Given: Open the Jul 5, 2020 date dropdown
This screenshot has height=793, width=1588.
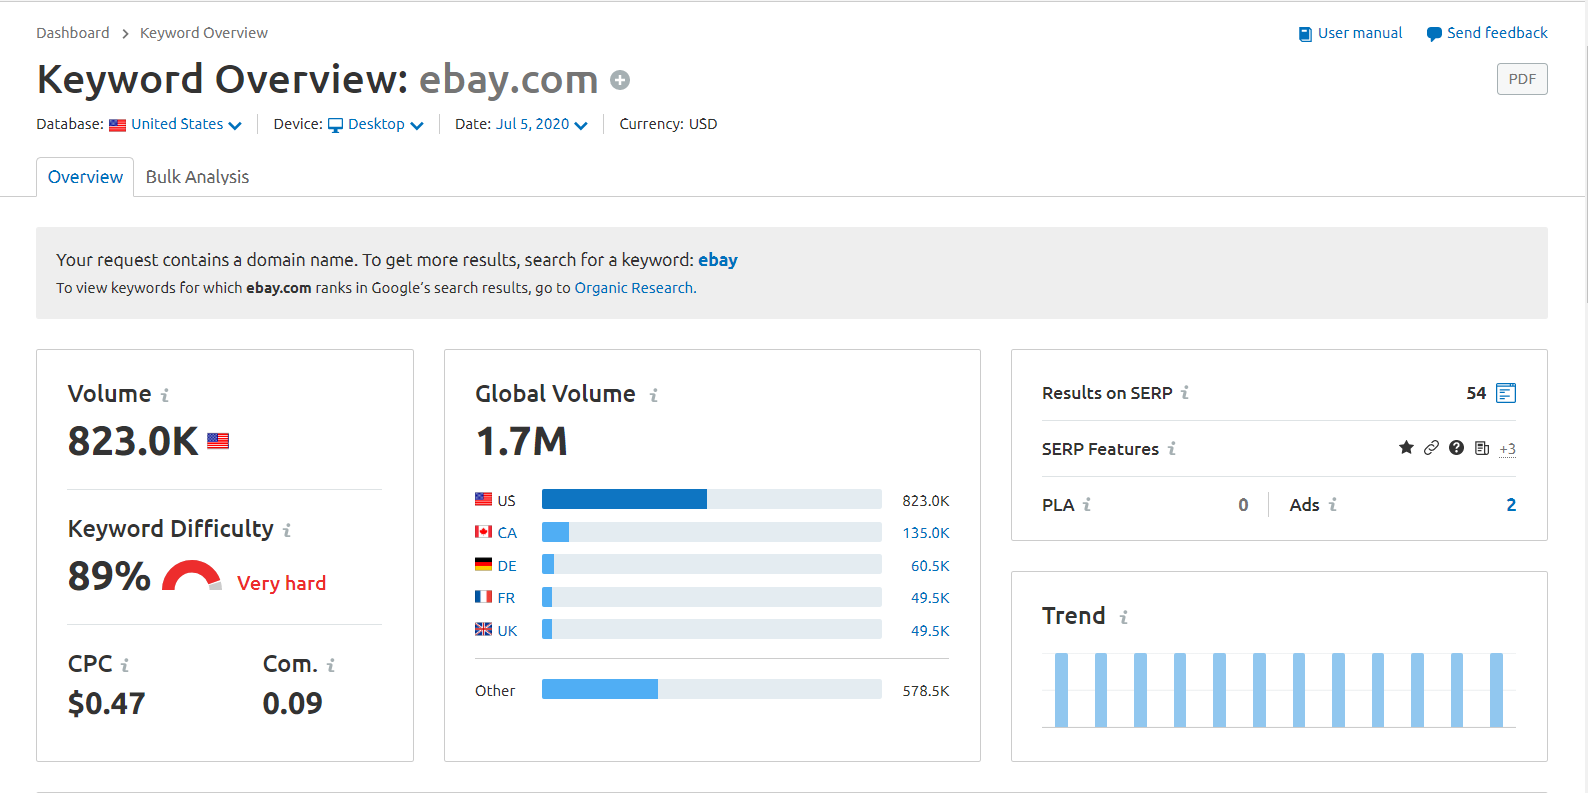Looking at the screenshot, I should (x=542, y=124).
